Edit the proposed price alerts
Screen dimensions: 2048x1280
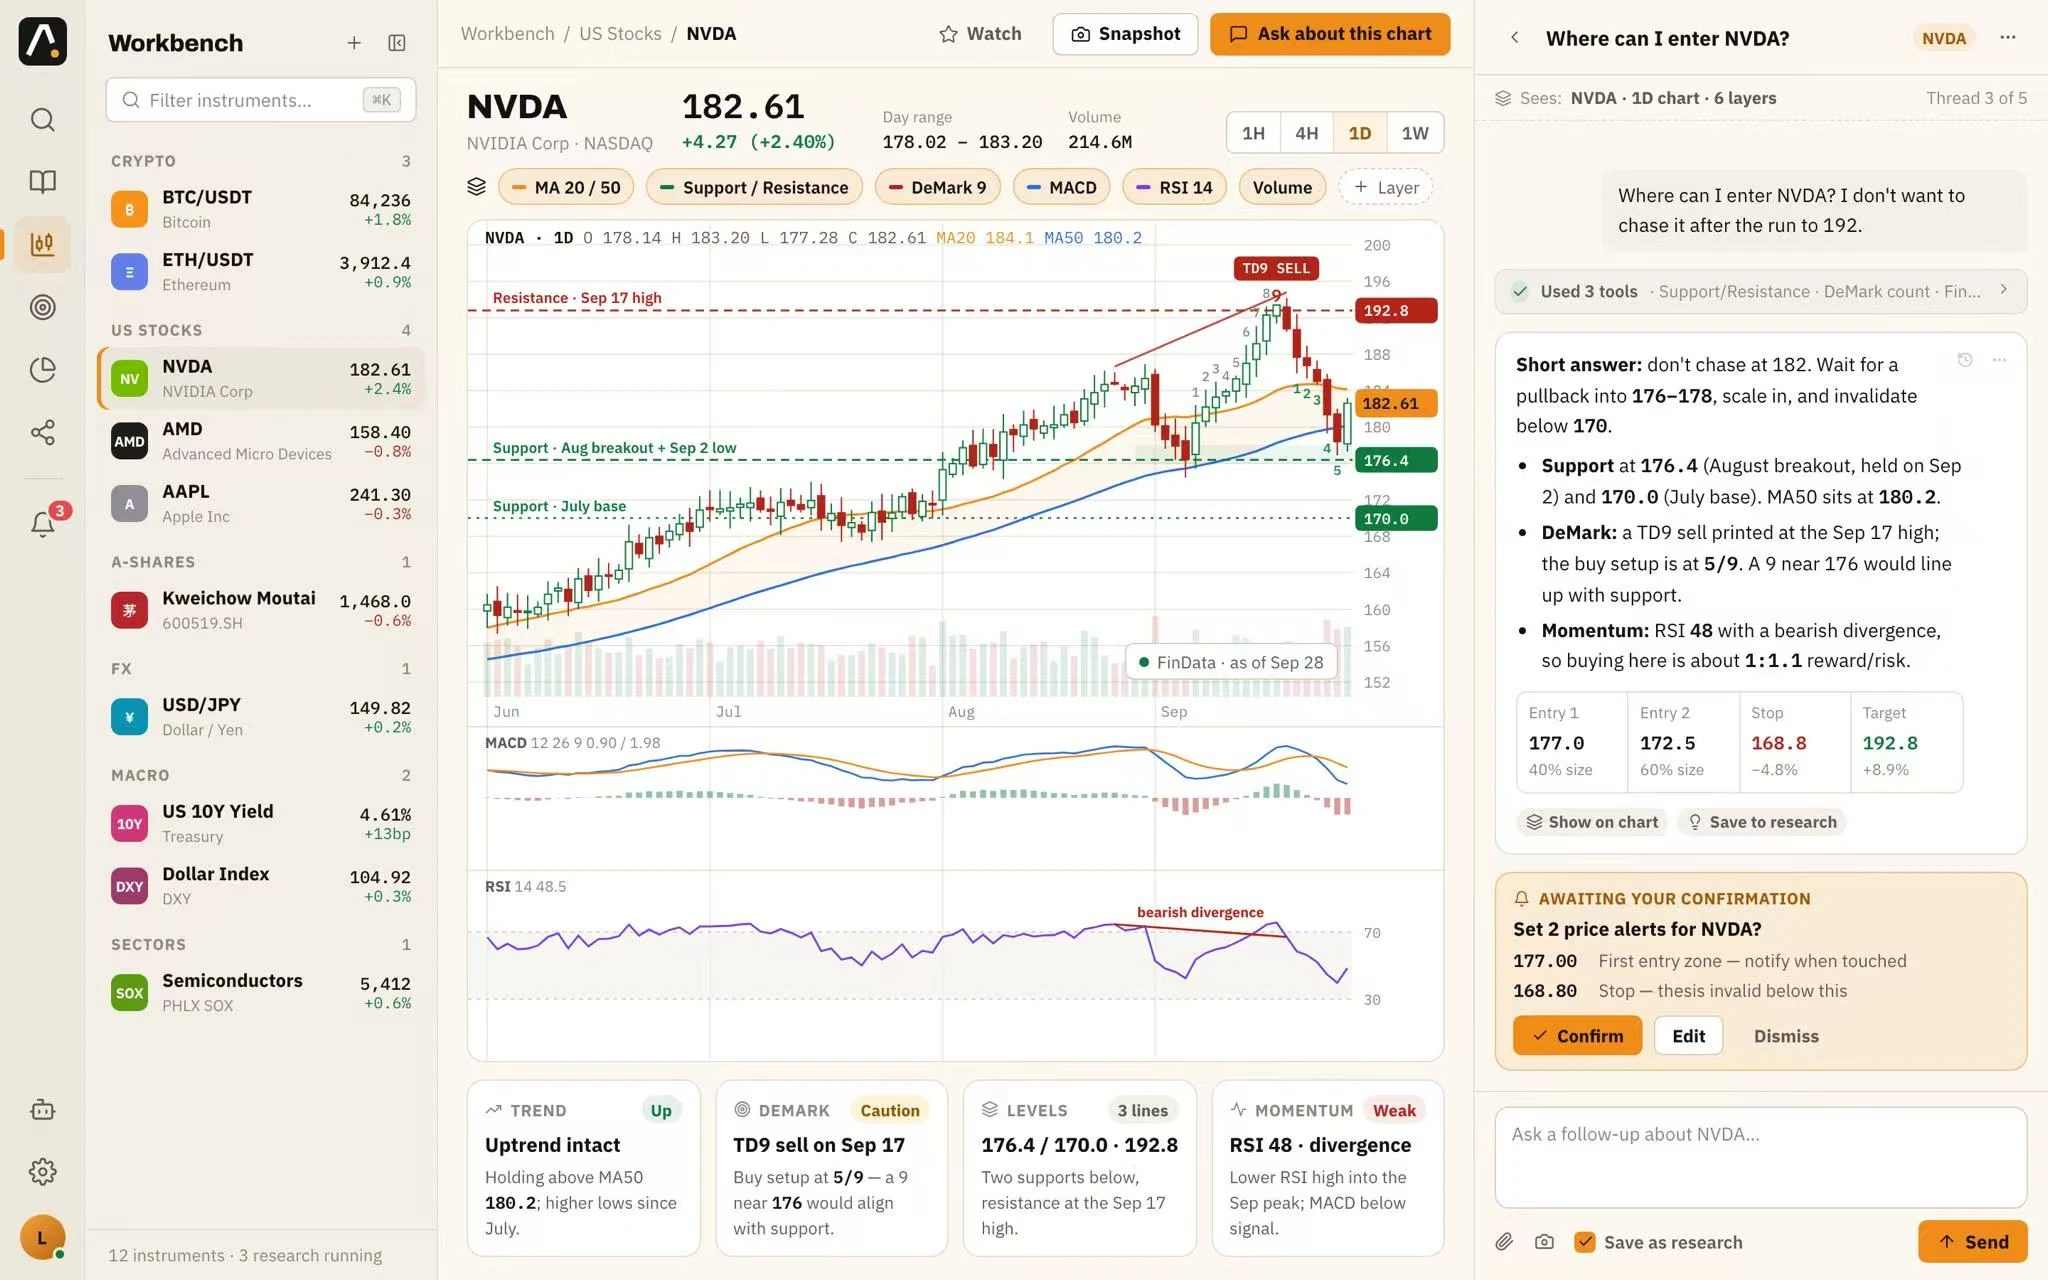(x=1688, y=1036)
